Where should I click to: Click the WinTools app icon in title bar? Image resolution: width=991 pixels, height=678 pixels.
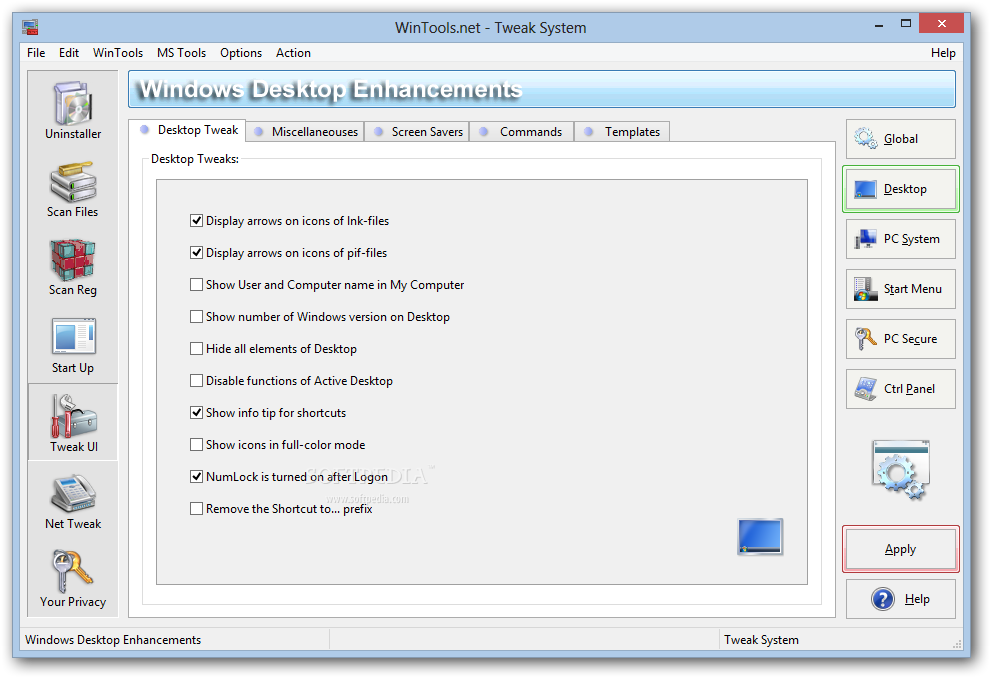(x=30, y=27)
